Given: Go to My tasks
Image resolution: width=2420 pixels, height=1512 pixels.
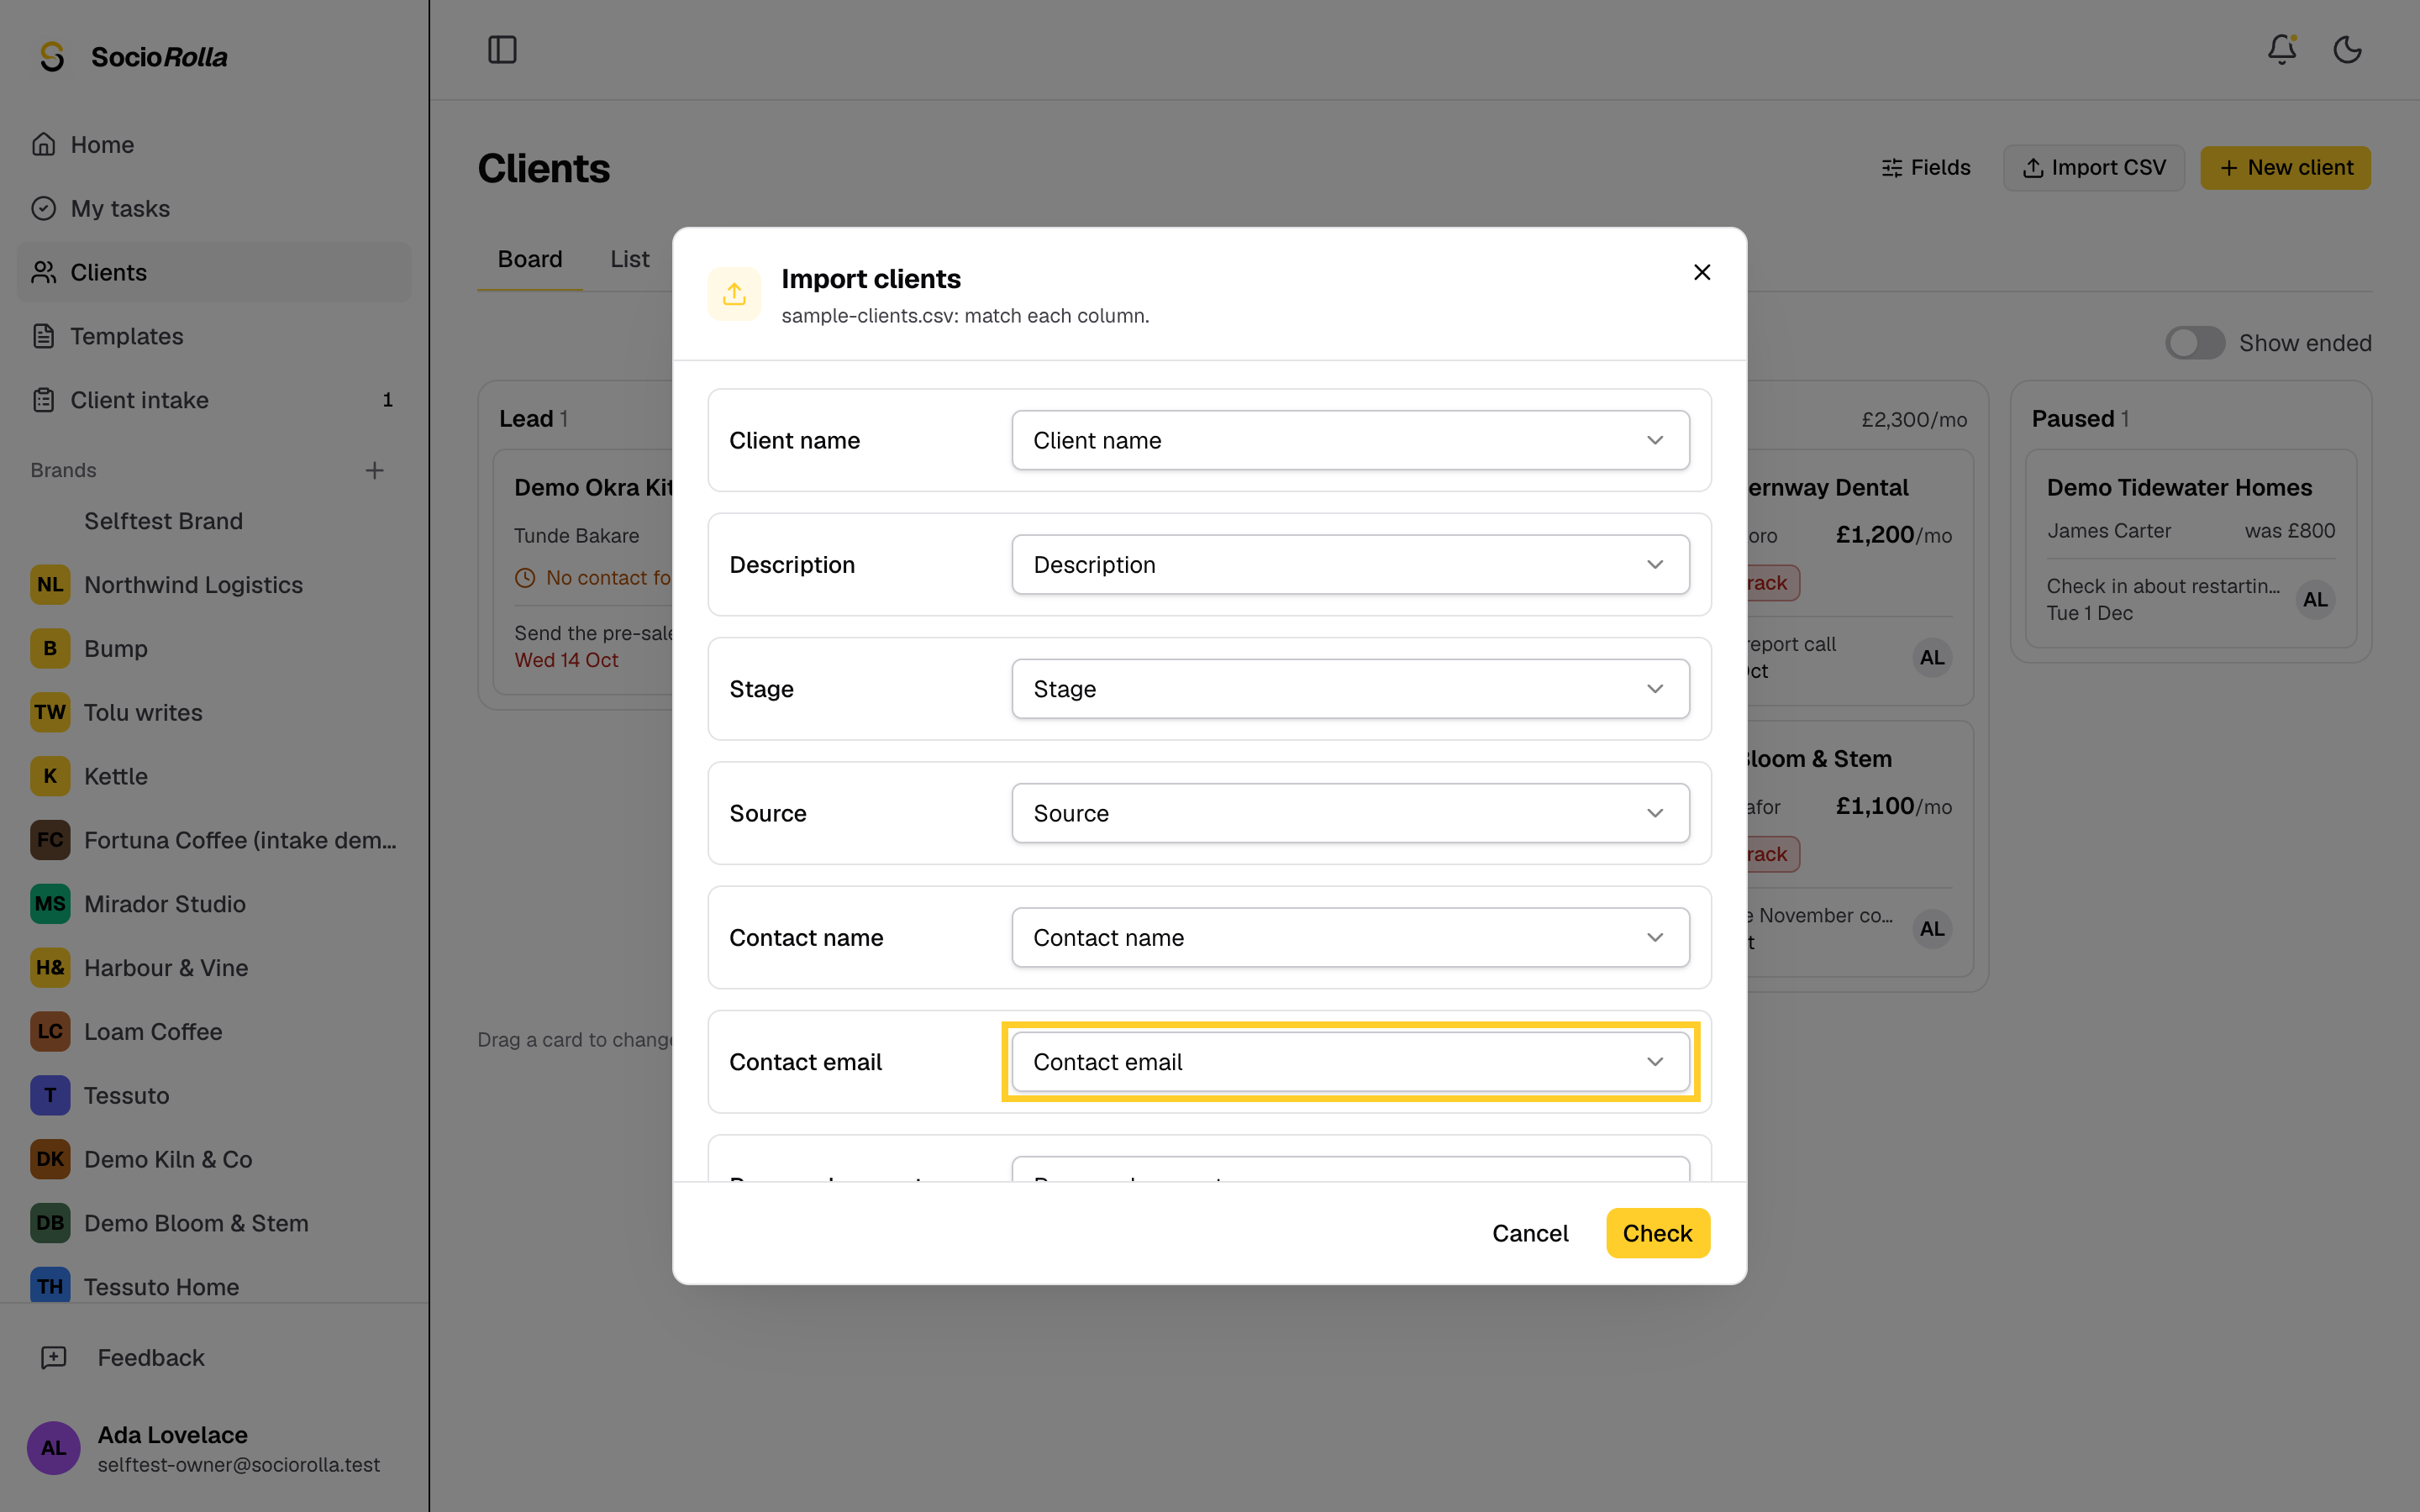Looking at the screenshot, I should click(x=214, y=208).
